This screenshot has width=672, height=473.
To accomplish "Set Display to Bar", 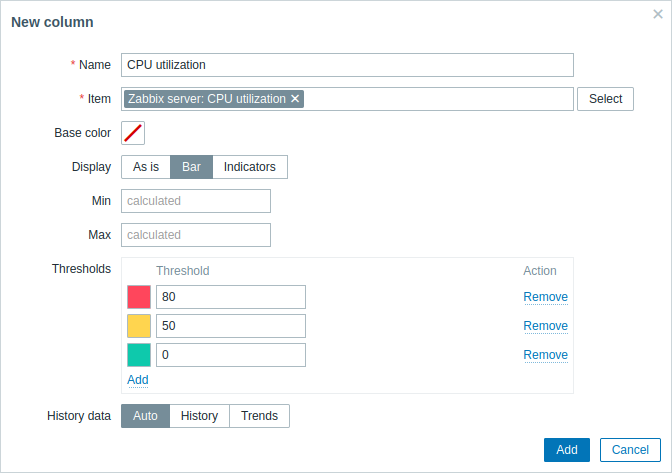I will [191, 167].
